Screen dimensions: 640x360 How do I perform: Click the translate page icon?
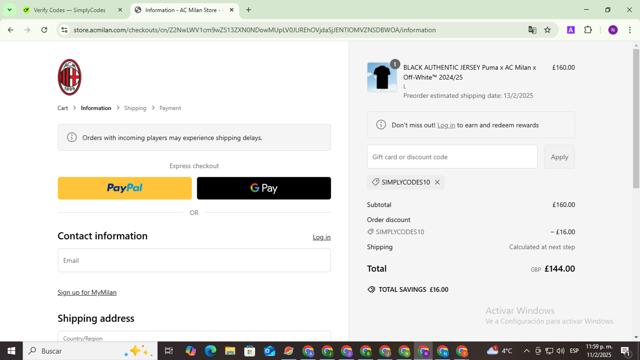coord(532,30)
